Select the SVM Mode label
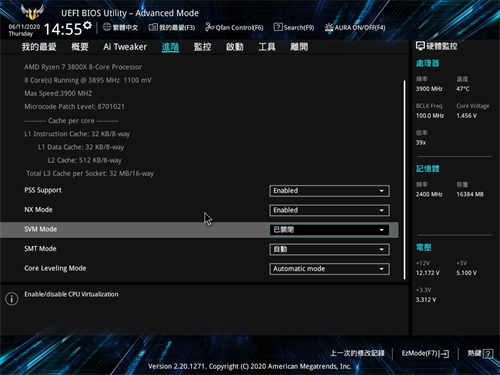Viewport: 500px width, 375px height. pos(40,229)
